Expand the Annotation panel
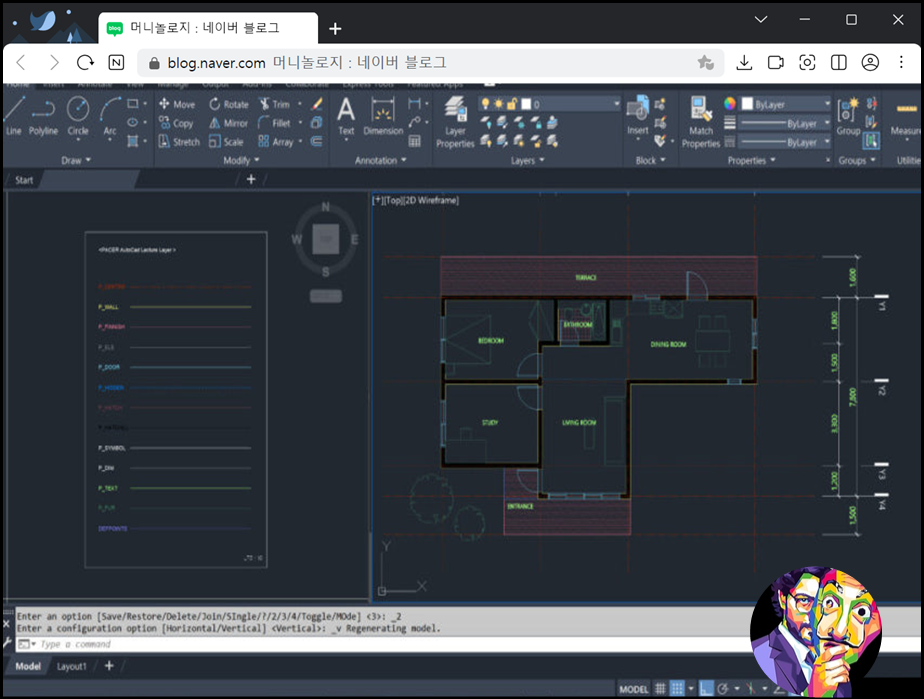924x699 pixels. click(381, 160)
